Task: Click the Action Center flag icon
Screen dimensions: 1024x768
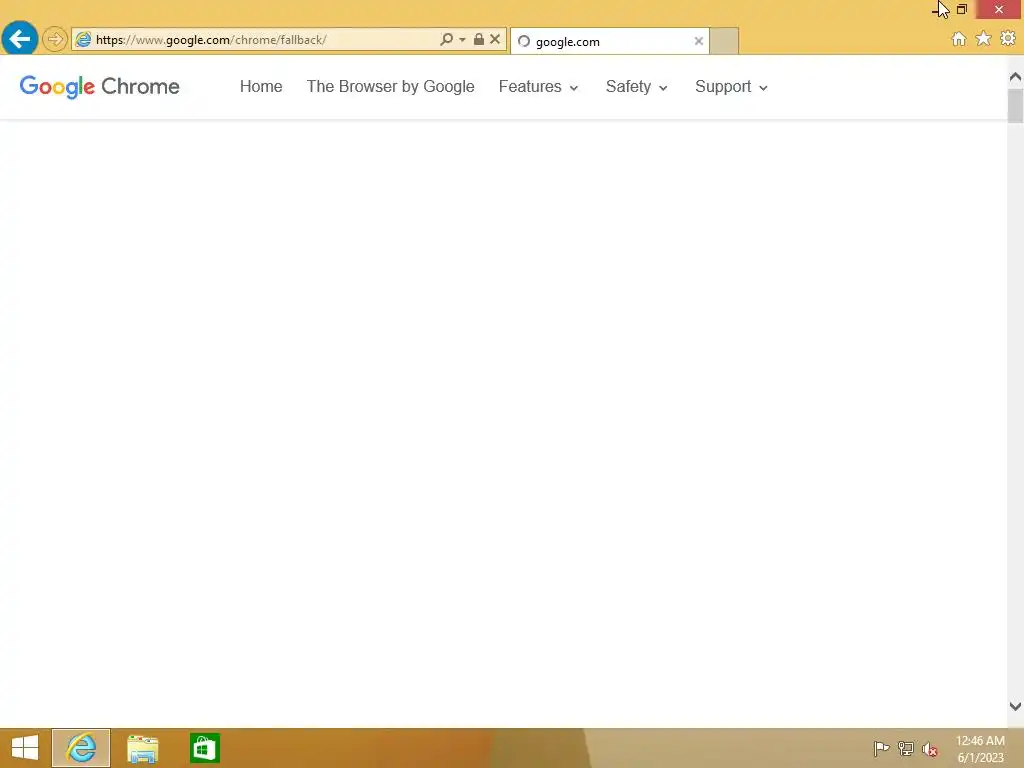Action: (x=881, y=748)
